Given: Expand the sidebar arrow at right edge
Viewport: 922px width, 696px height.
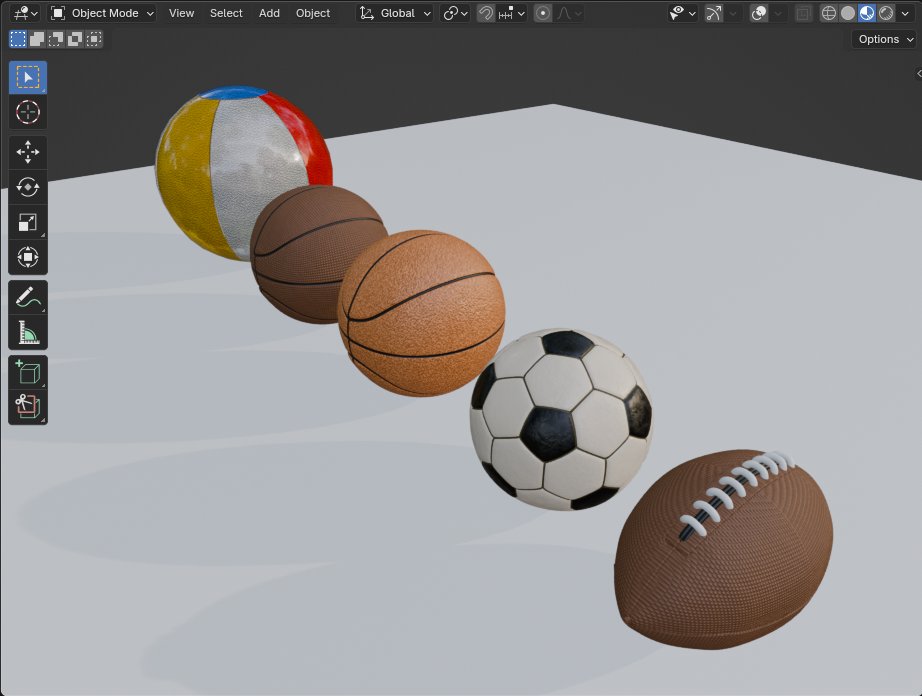Looking at the screenshot, I should point(918,73).
